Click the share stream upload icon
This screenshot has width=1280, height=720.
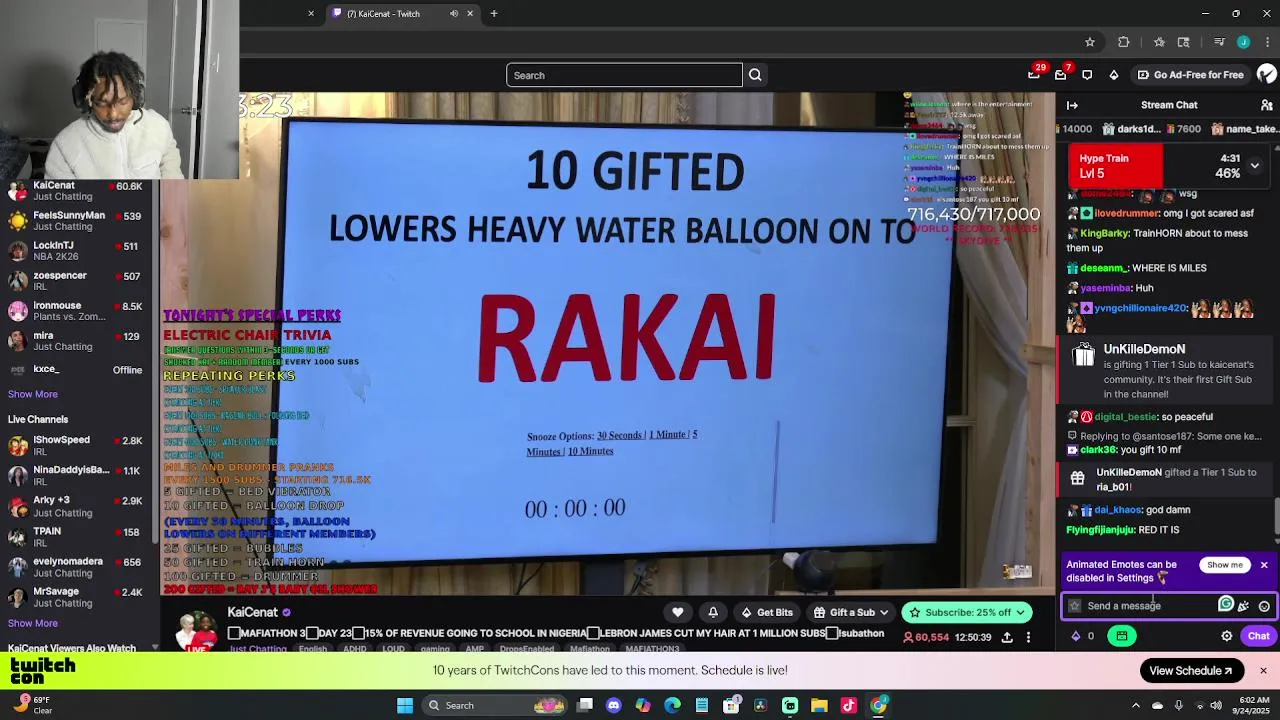(1007, 637)
